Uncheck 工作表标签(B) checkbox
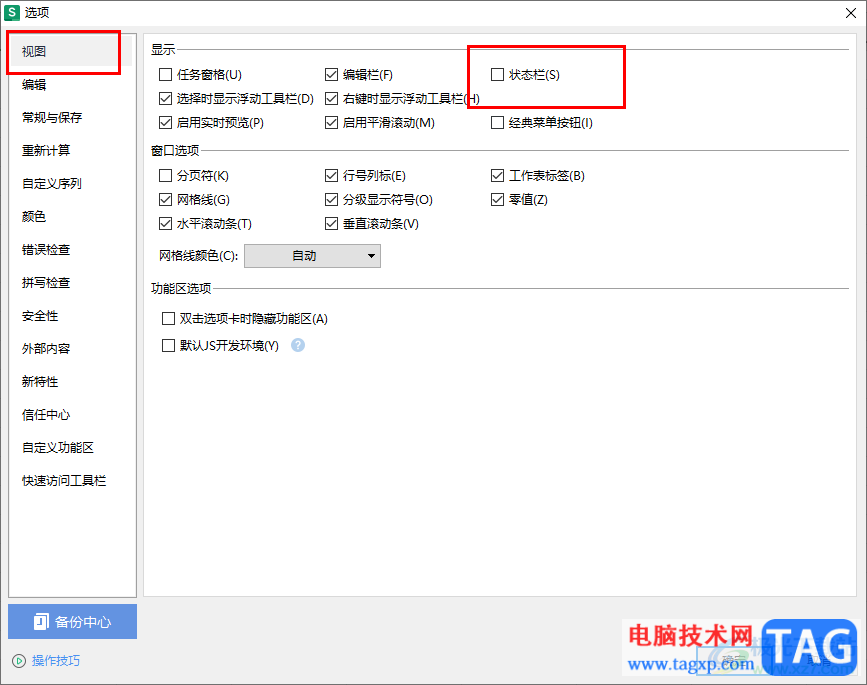The image size is (867, 685). point(497,175)
